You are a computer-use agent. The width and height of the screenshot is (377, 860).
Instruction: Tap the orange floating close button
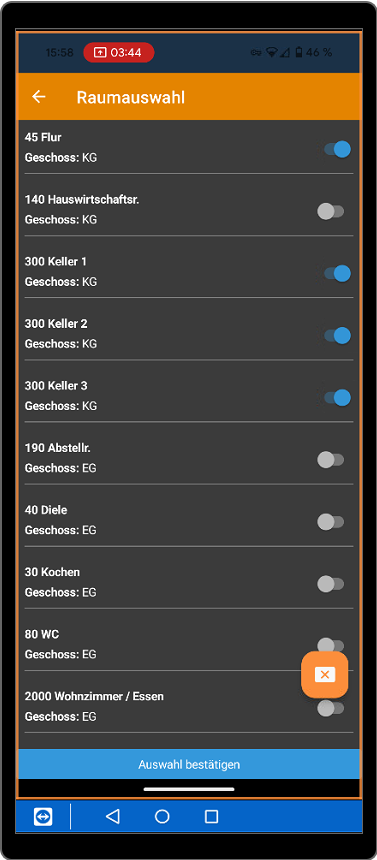click(x=324, y=675)
